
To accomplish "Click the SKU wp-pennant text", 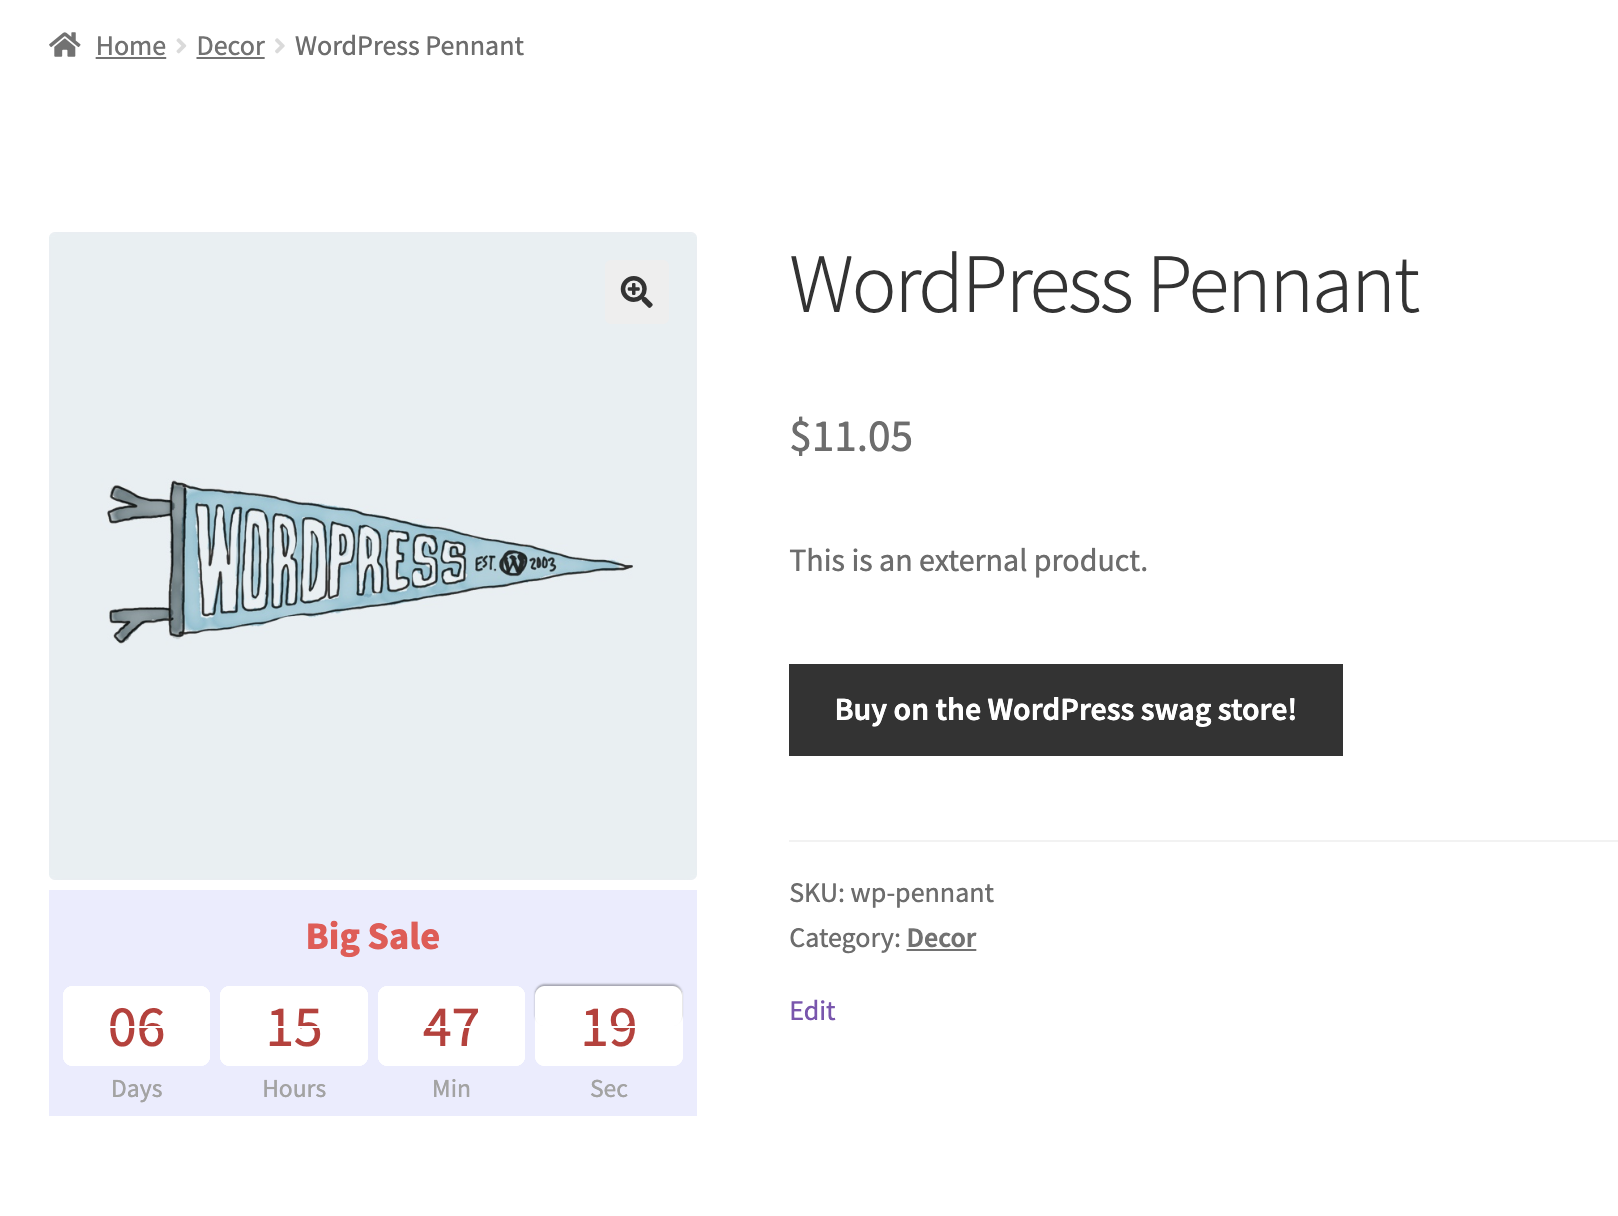I will pyautogui.click(x=891, y=893).
